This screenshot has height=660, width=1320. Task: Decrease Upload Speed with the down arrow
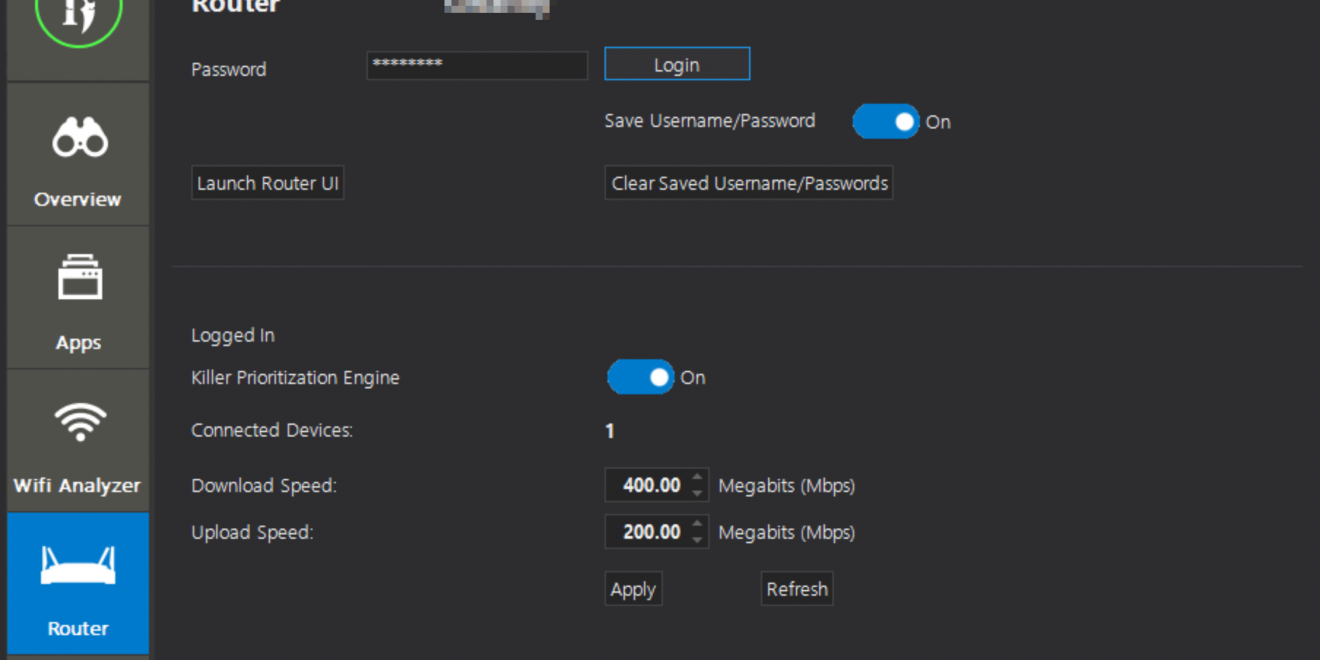(698, 540)
